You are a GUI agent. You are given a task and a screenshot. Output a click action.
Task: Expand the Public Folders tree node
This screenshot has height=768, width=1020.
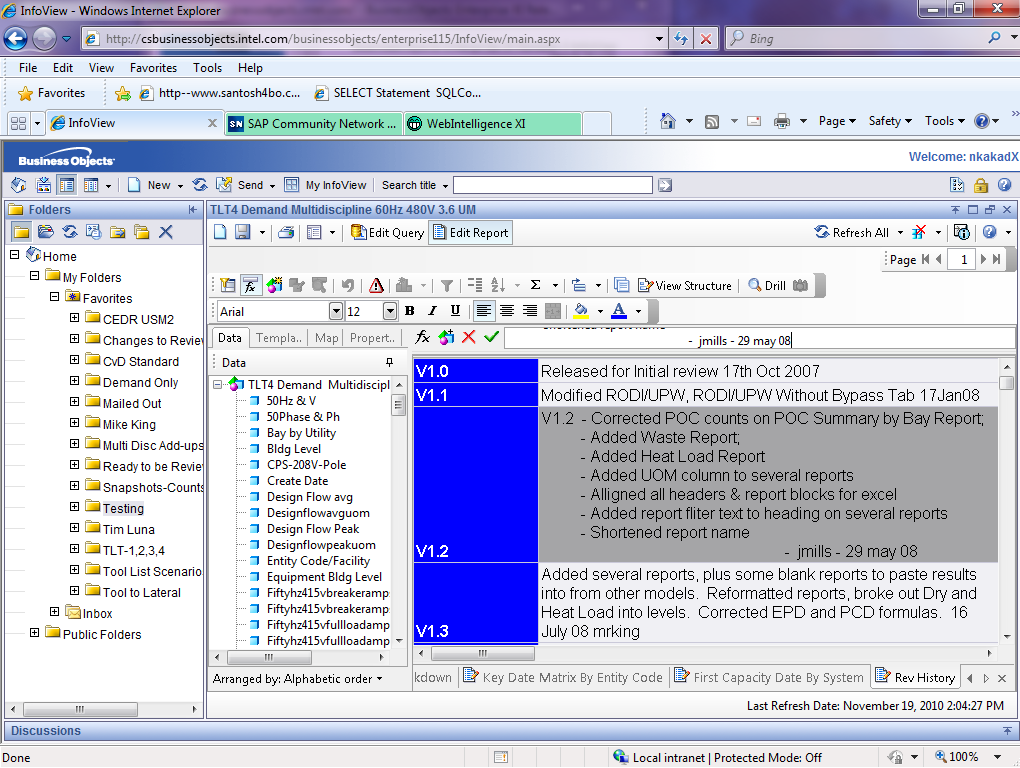point(34,633)
